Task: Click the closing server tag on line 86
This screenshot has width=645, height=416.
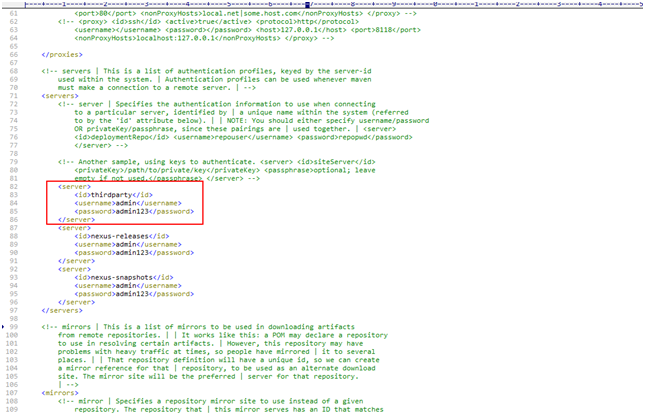Action: click(77, 219)
